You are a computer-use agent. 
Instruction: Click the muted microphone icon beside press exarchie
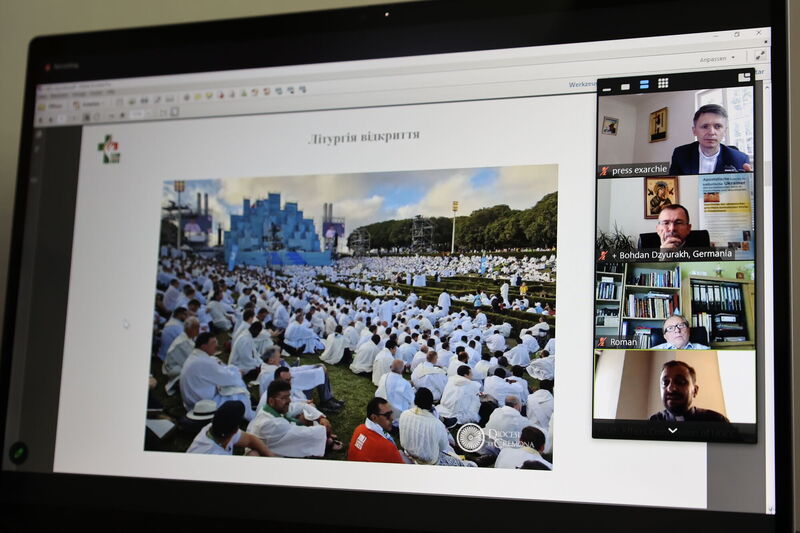click(x=604, y=171)
